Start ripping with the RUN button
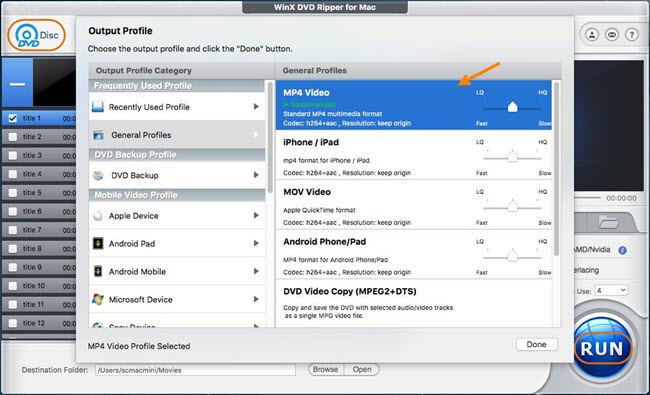Screen dimensions: 650x395 pyautogui.click(x=603, y=349)
